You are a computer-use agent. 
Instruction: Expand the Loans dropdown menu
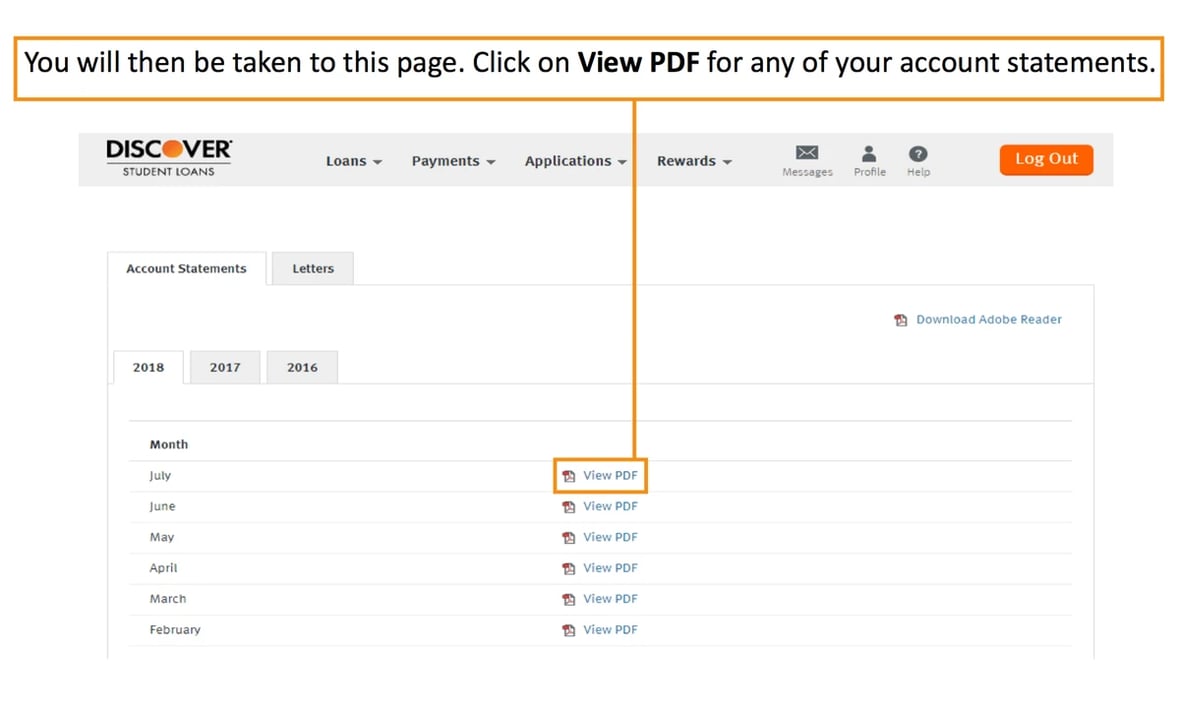tap(354, 161)
